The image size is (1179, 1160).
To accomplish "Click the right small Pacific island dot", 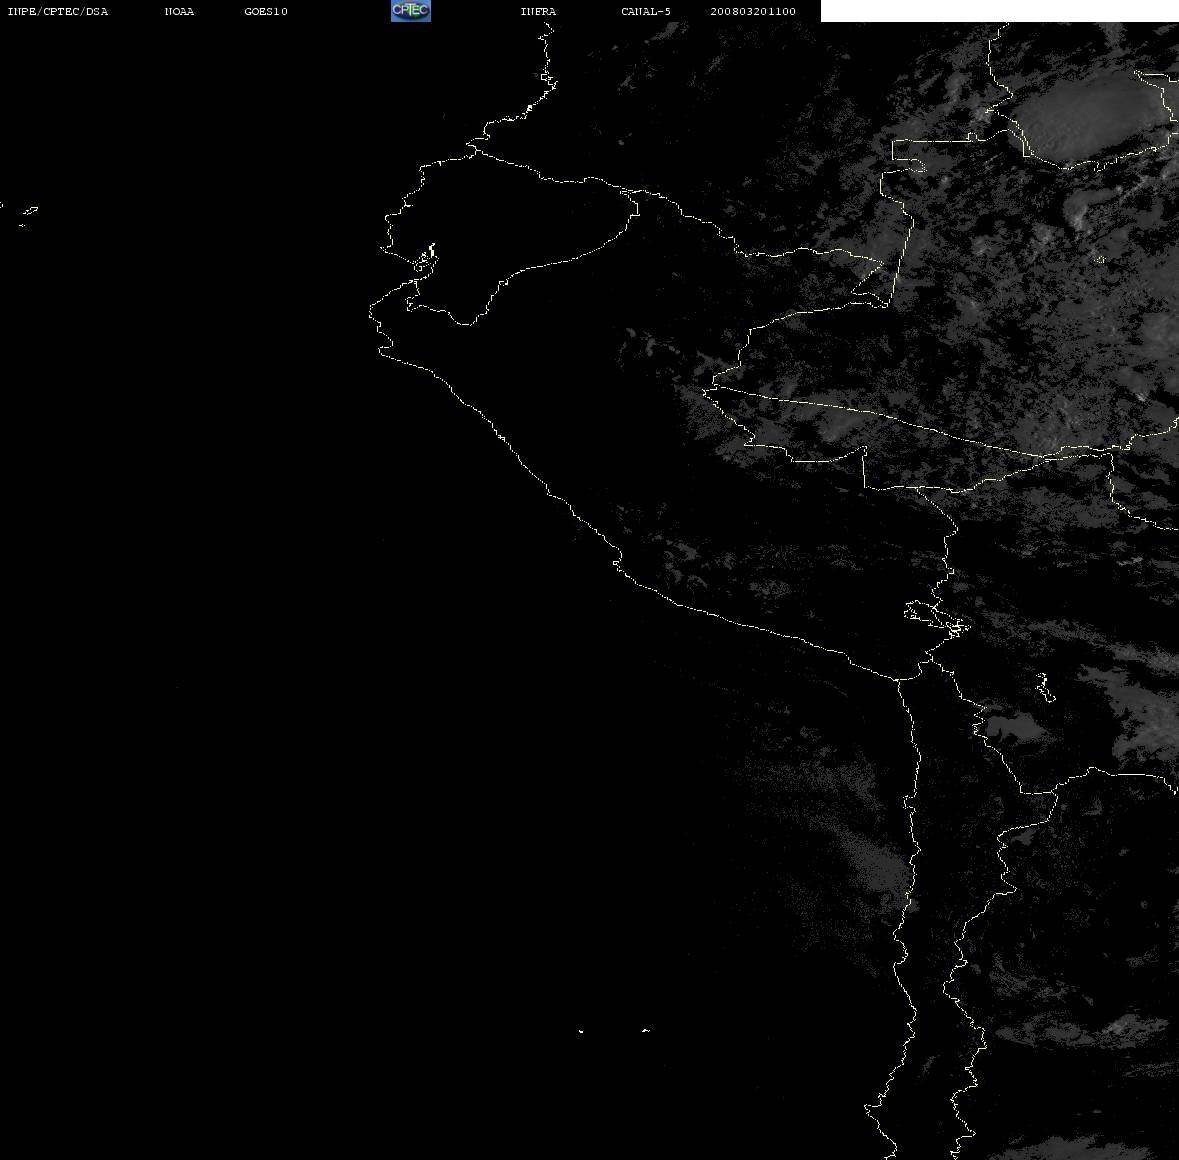I will (646, 1030).
